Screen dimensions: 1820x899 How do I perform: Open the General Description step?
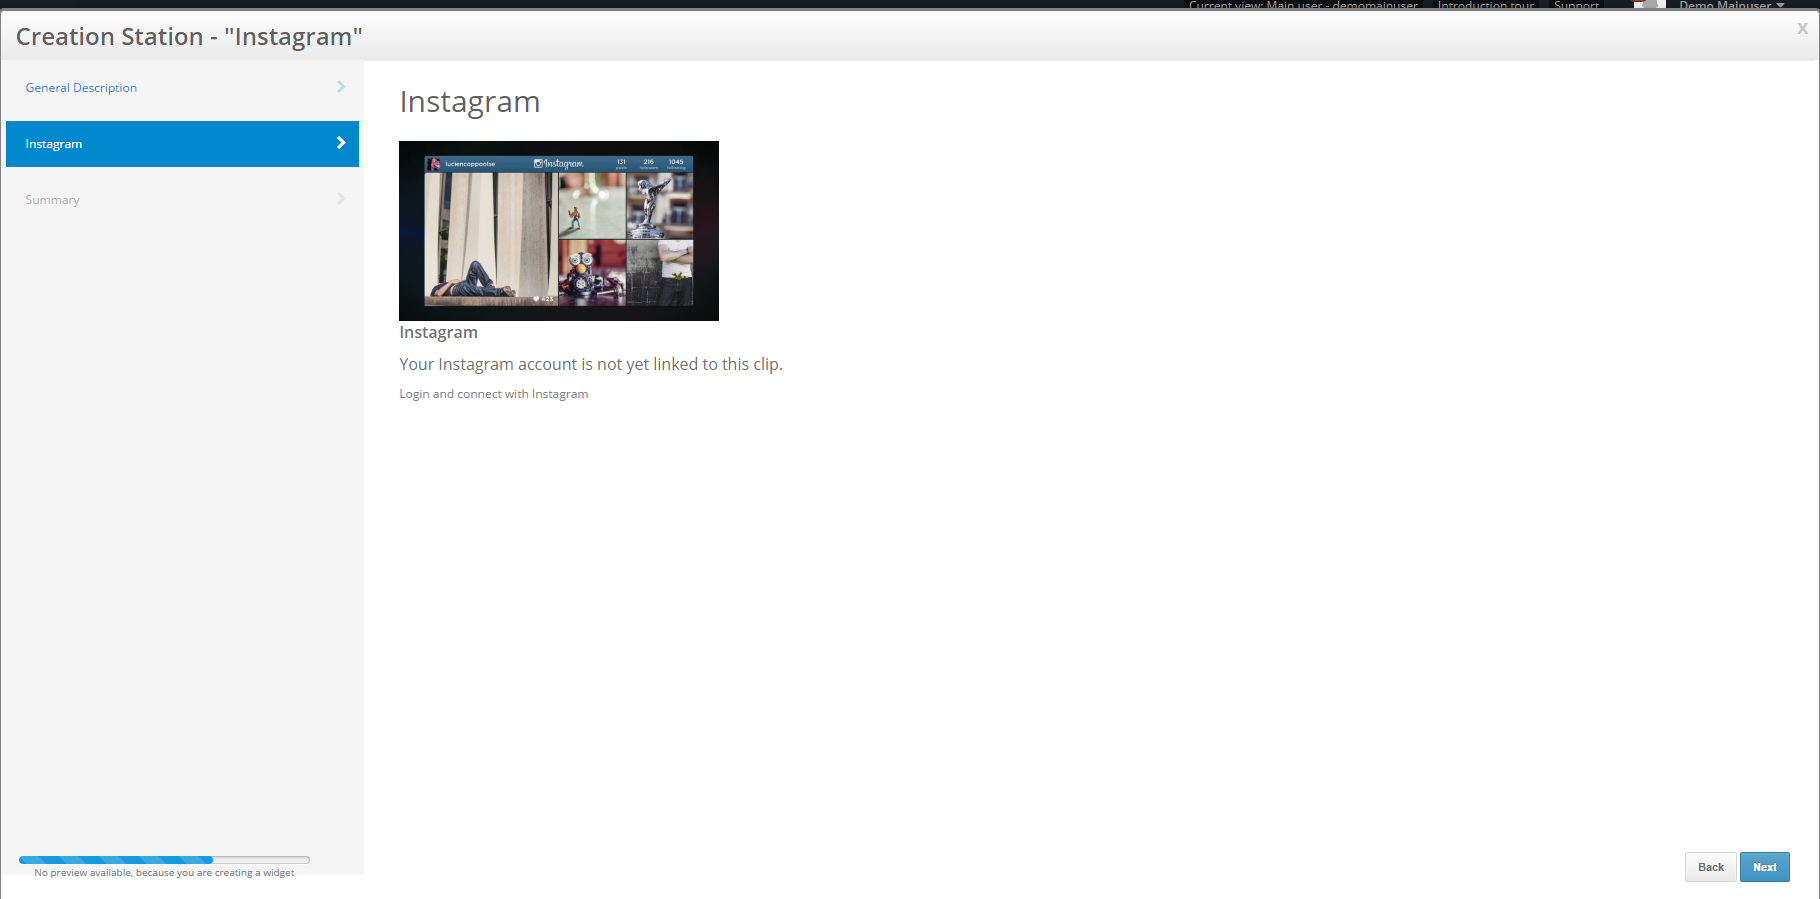click(182, 88)
